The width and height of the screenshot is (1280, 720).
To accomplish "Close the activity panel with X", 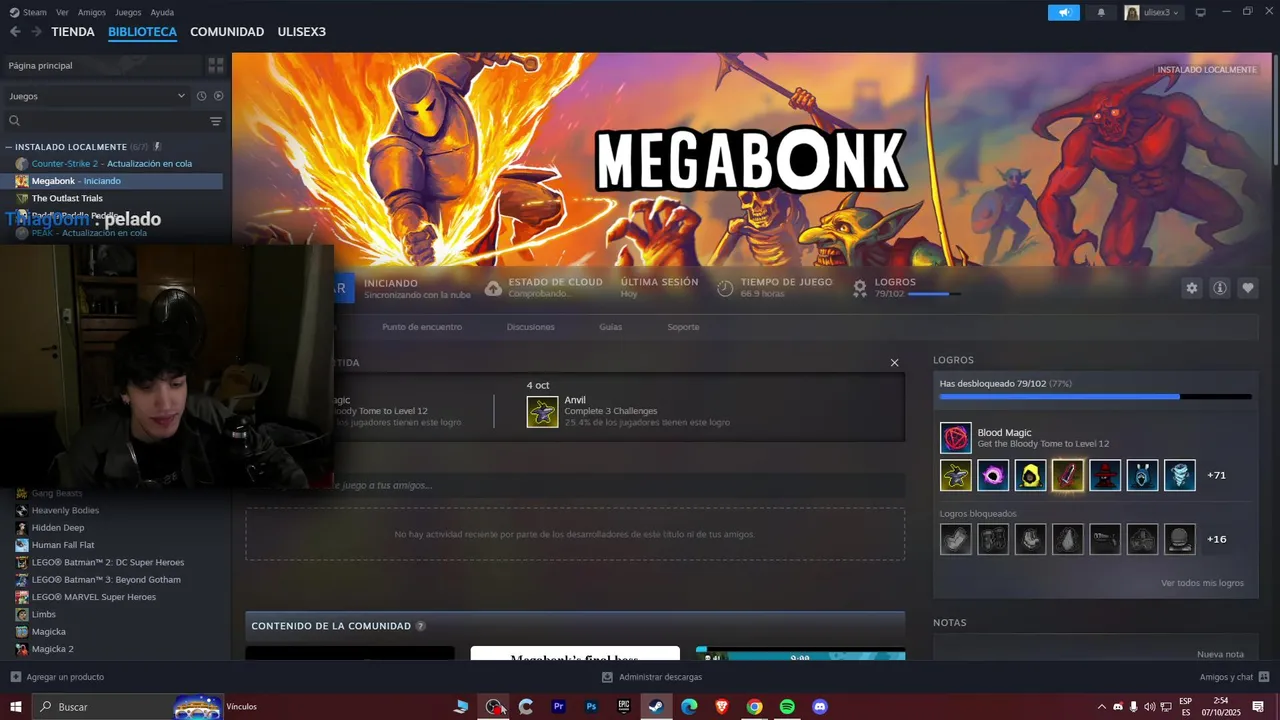I will 894,363.
